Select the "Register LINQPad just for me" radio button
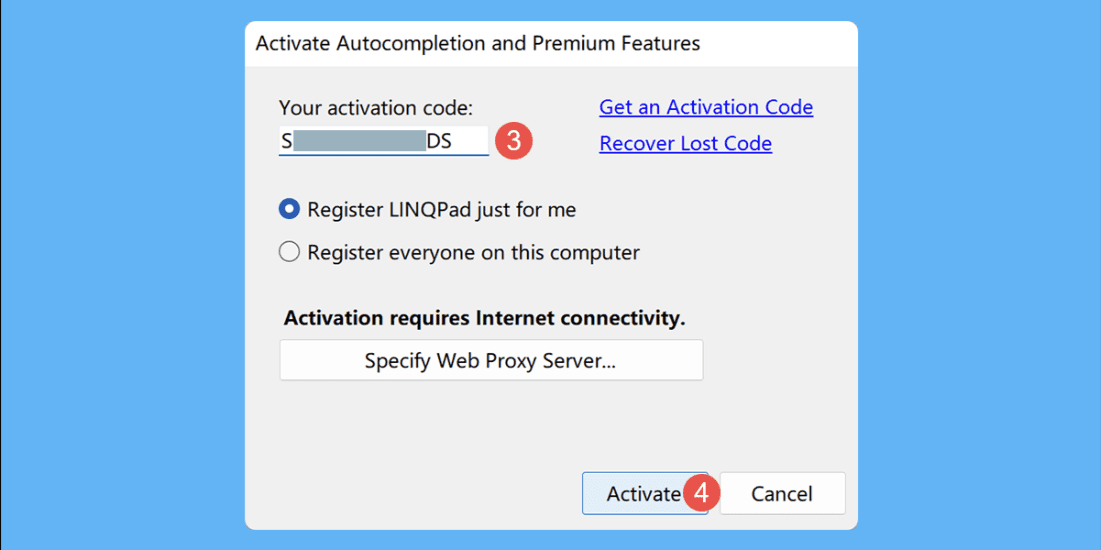 (x=289, y=209)
